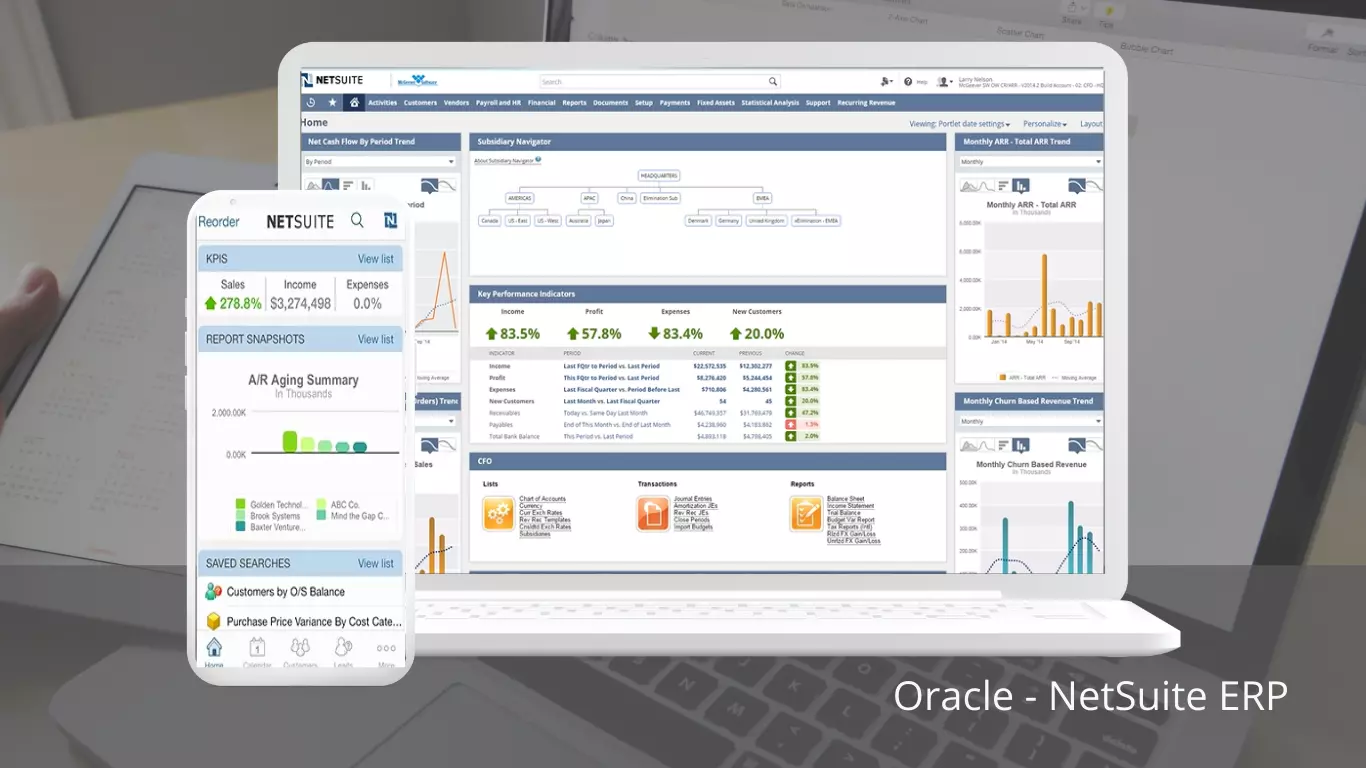This screenshot has height=768, width=1366.
Task: Open the Activities menu
Action: click(x=383, y=103)
